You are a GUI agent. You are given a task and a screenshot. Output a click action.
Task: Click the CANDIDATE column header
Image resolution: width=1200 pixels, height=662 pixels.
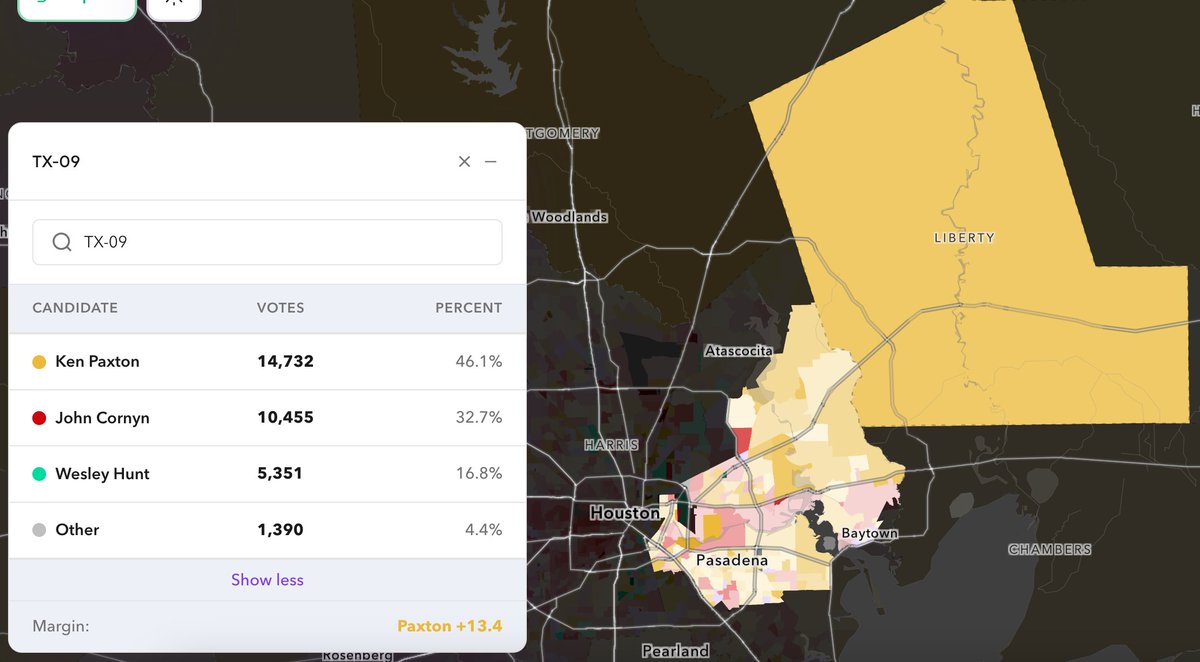tap(75, 308)
